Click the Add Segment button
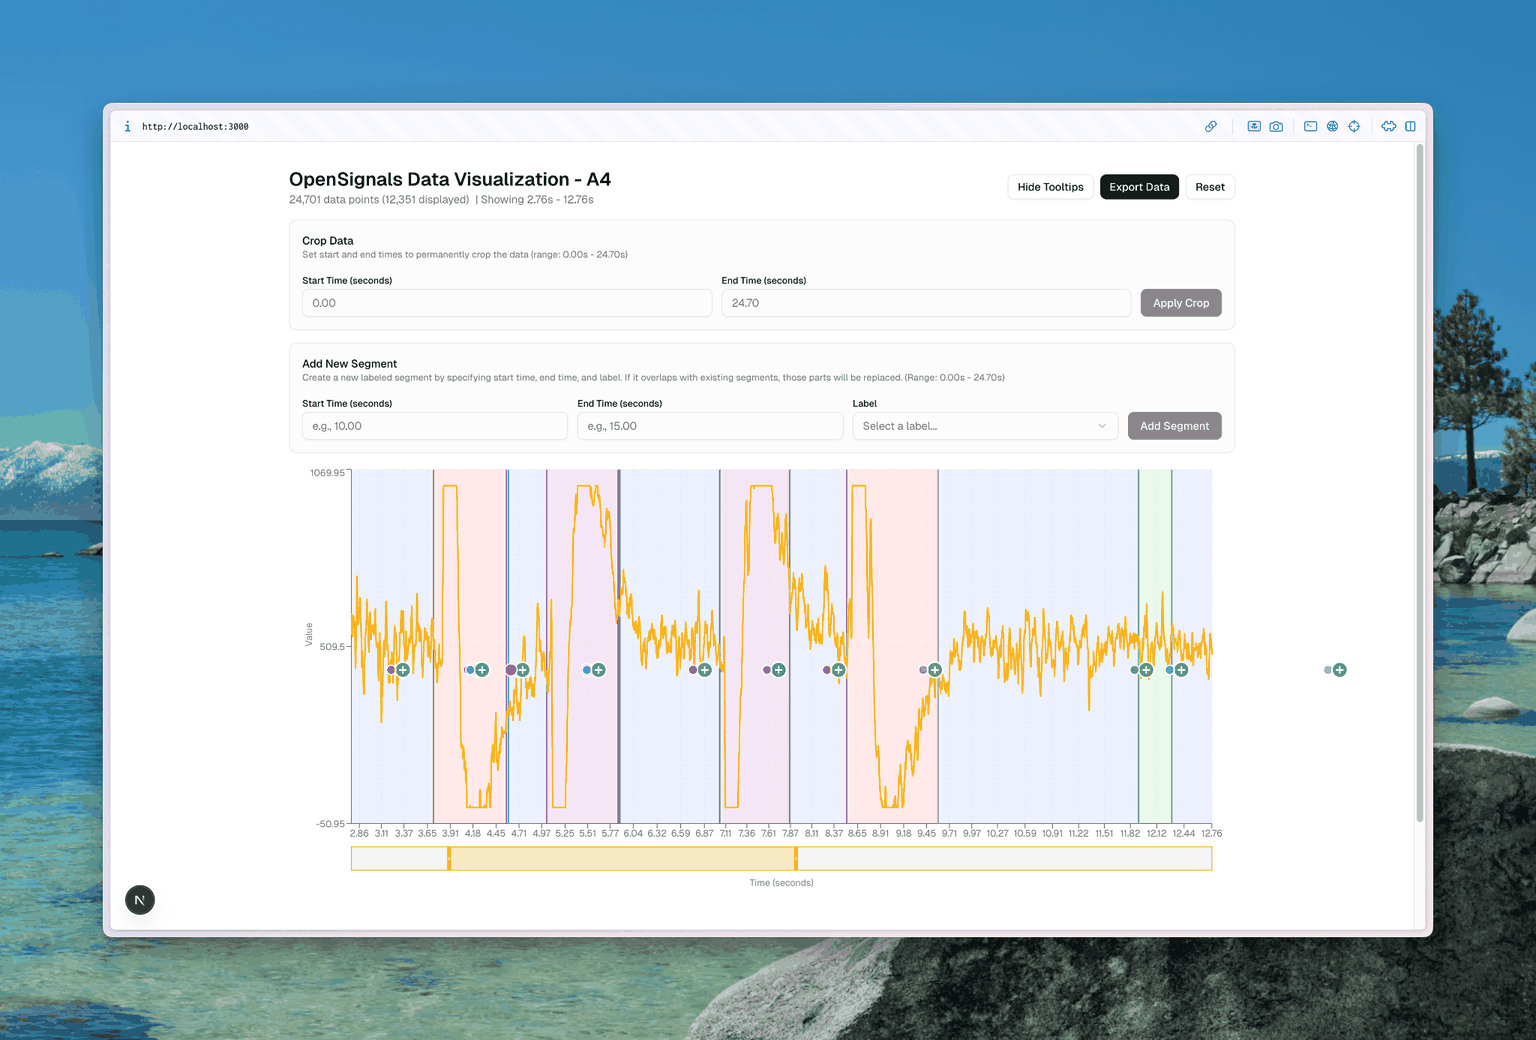1536x1040 pixels. pyautogui.click(x=1175, y=426)
